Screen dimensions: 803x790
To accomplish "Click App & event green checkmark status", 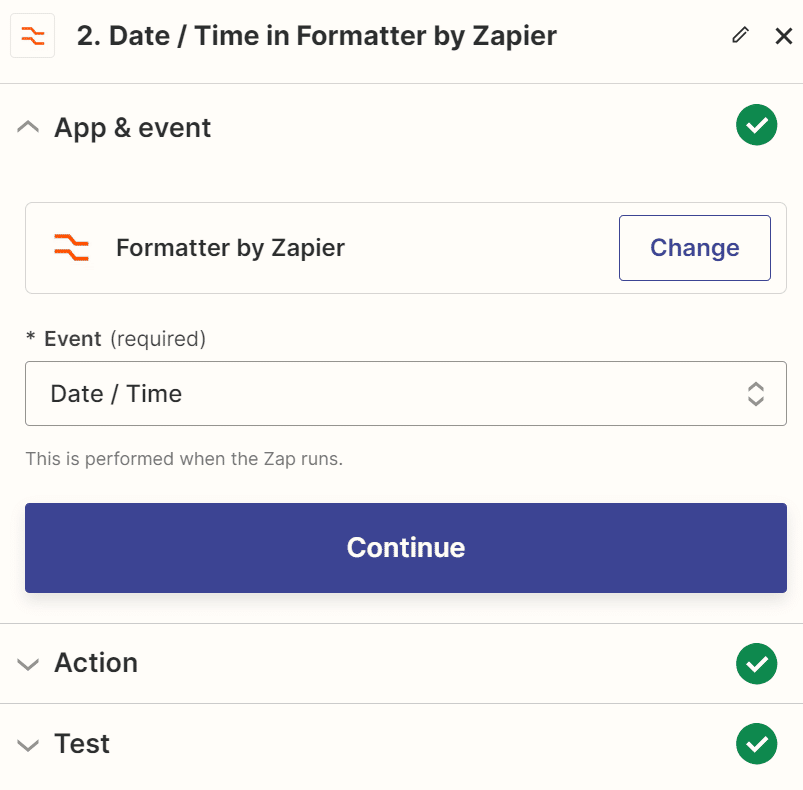I will (x=756, y=125).
